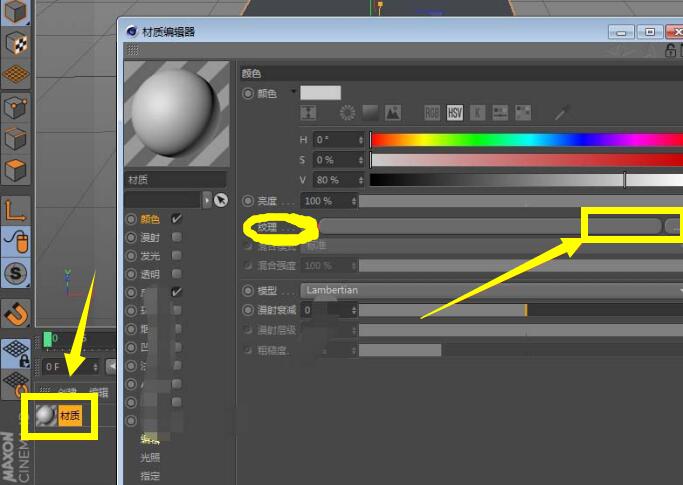Screen dimensions: 683x485
Task: Click the locked workplane grid icon
Action: click(16, 353)
